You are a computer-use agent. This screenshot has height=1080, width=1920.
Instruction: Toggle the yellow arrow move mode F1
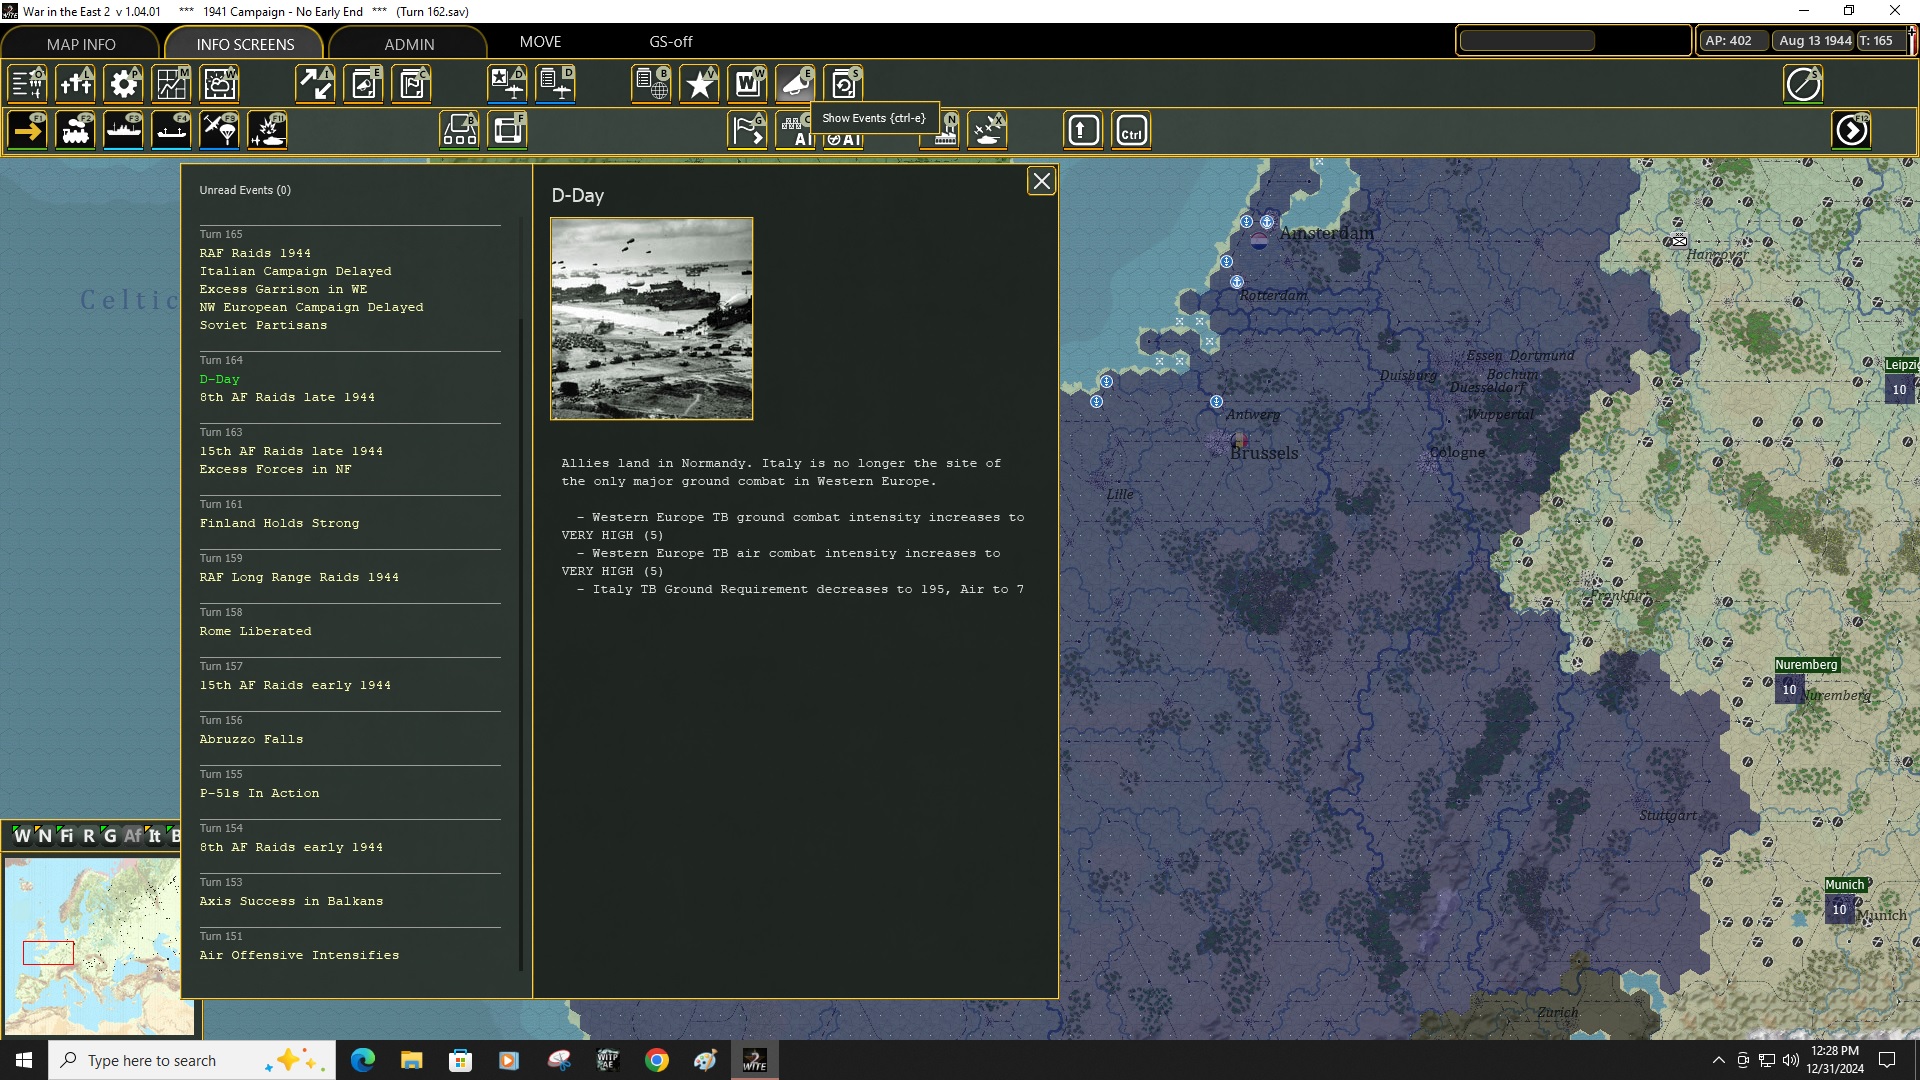point(28,131)
